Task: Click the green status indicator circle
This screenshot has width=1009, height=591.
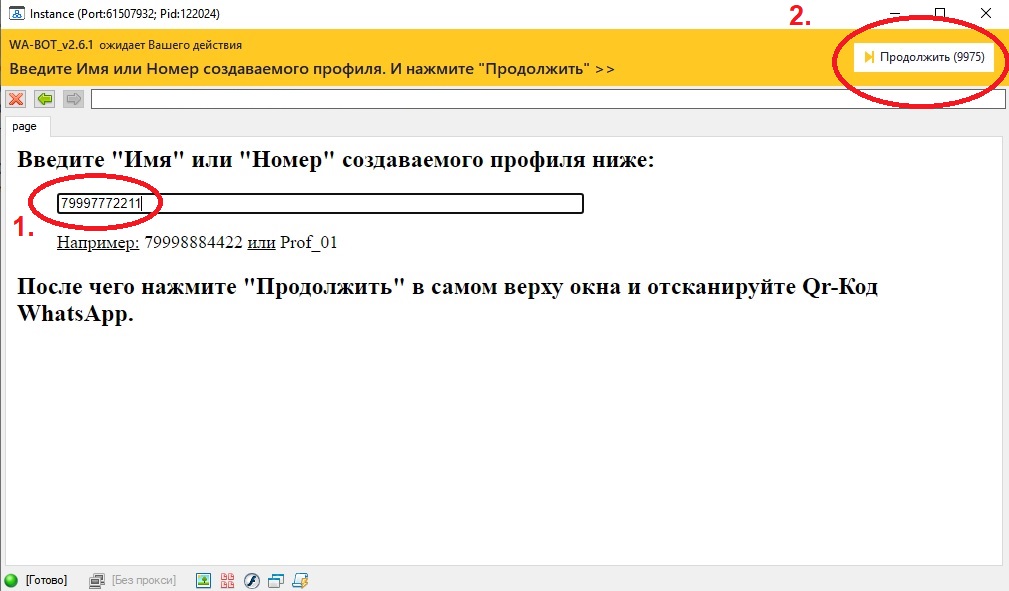Action: (x=12, y=580)
